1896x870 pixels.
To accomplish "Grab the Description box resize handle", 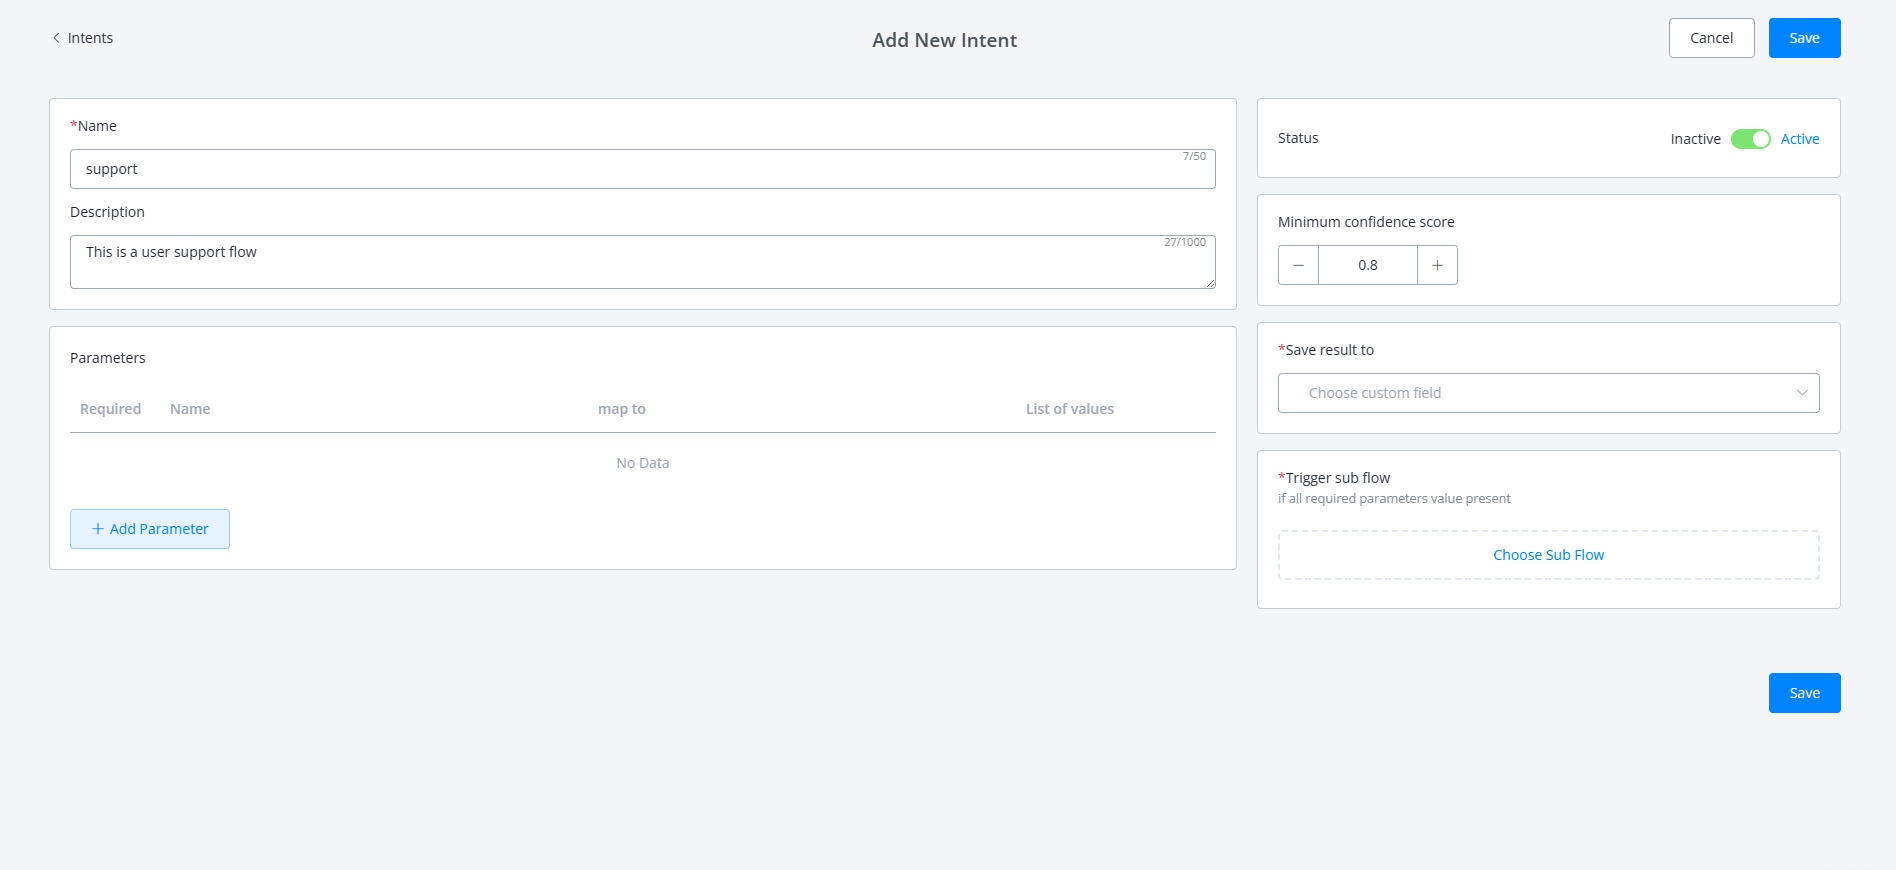I will pos(1210,283).
